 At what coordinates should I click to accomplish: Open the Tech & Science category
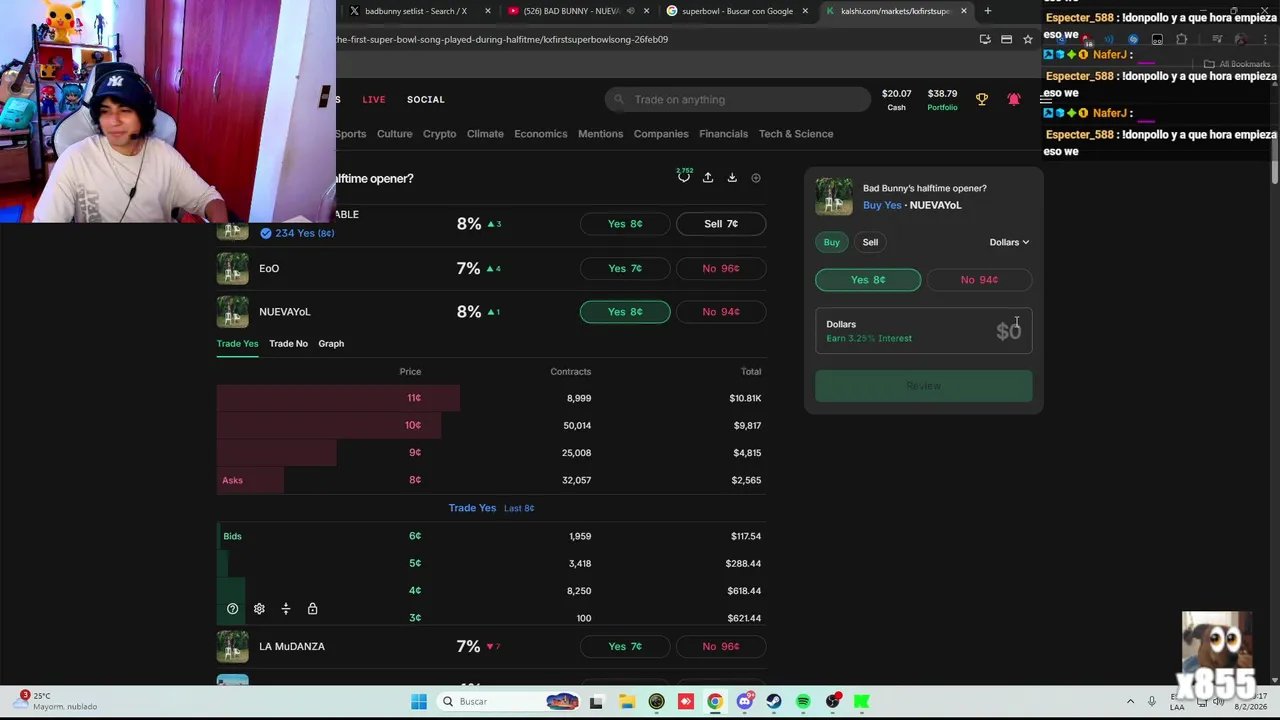(796, 134)
